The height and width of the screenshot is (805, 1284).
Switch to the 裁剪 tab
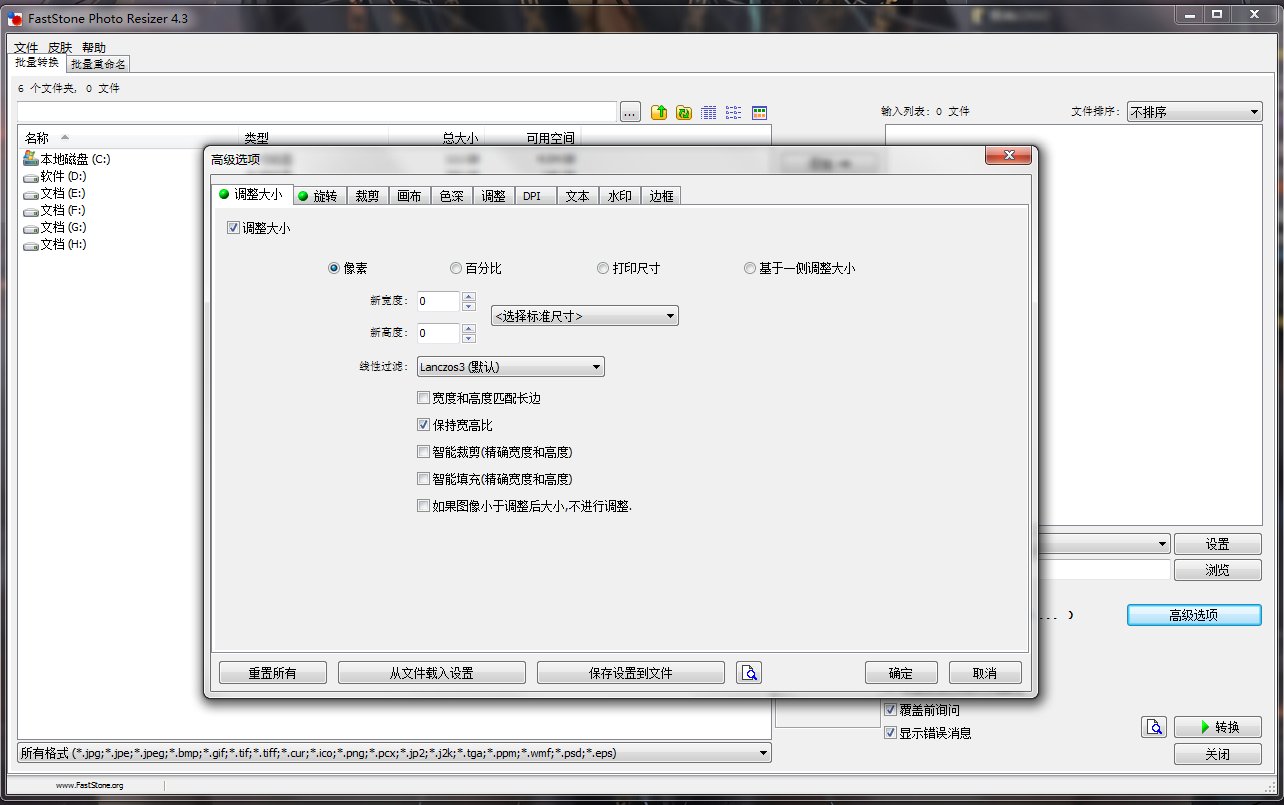tap(367, 196)
